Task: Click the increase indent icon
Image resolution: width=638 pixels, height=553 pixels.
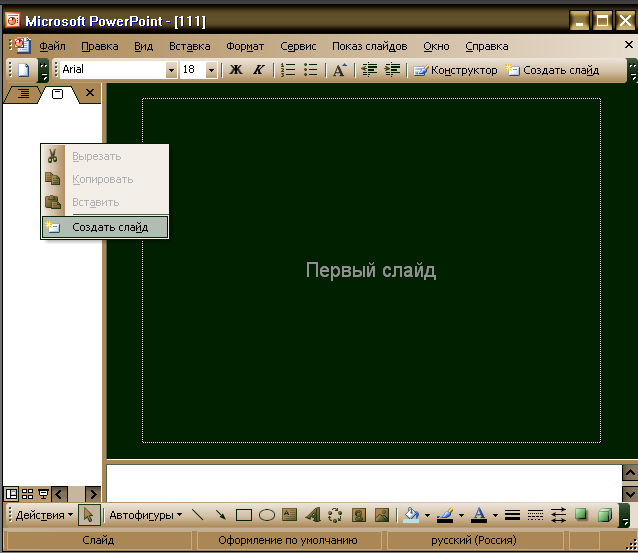Action: pos(392,70)
